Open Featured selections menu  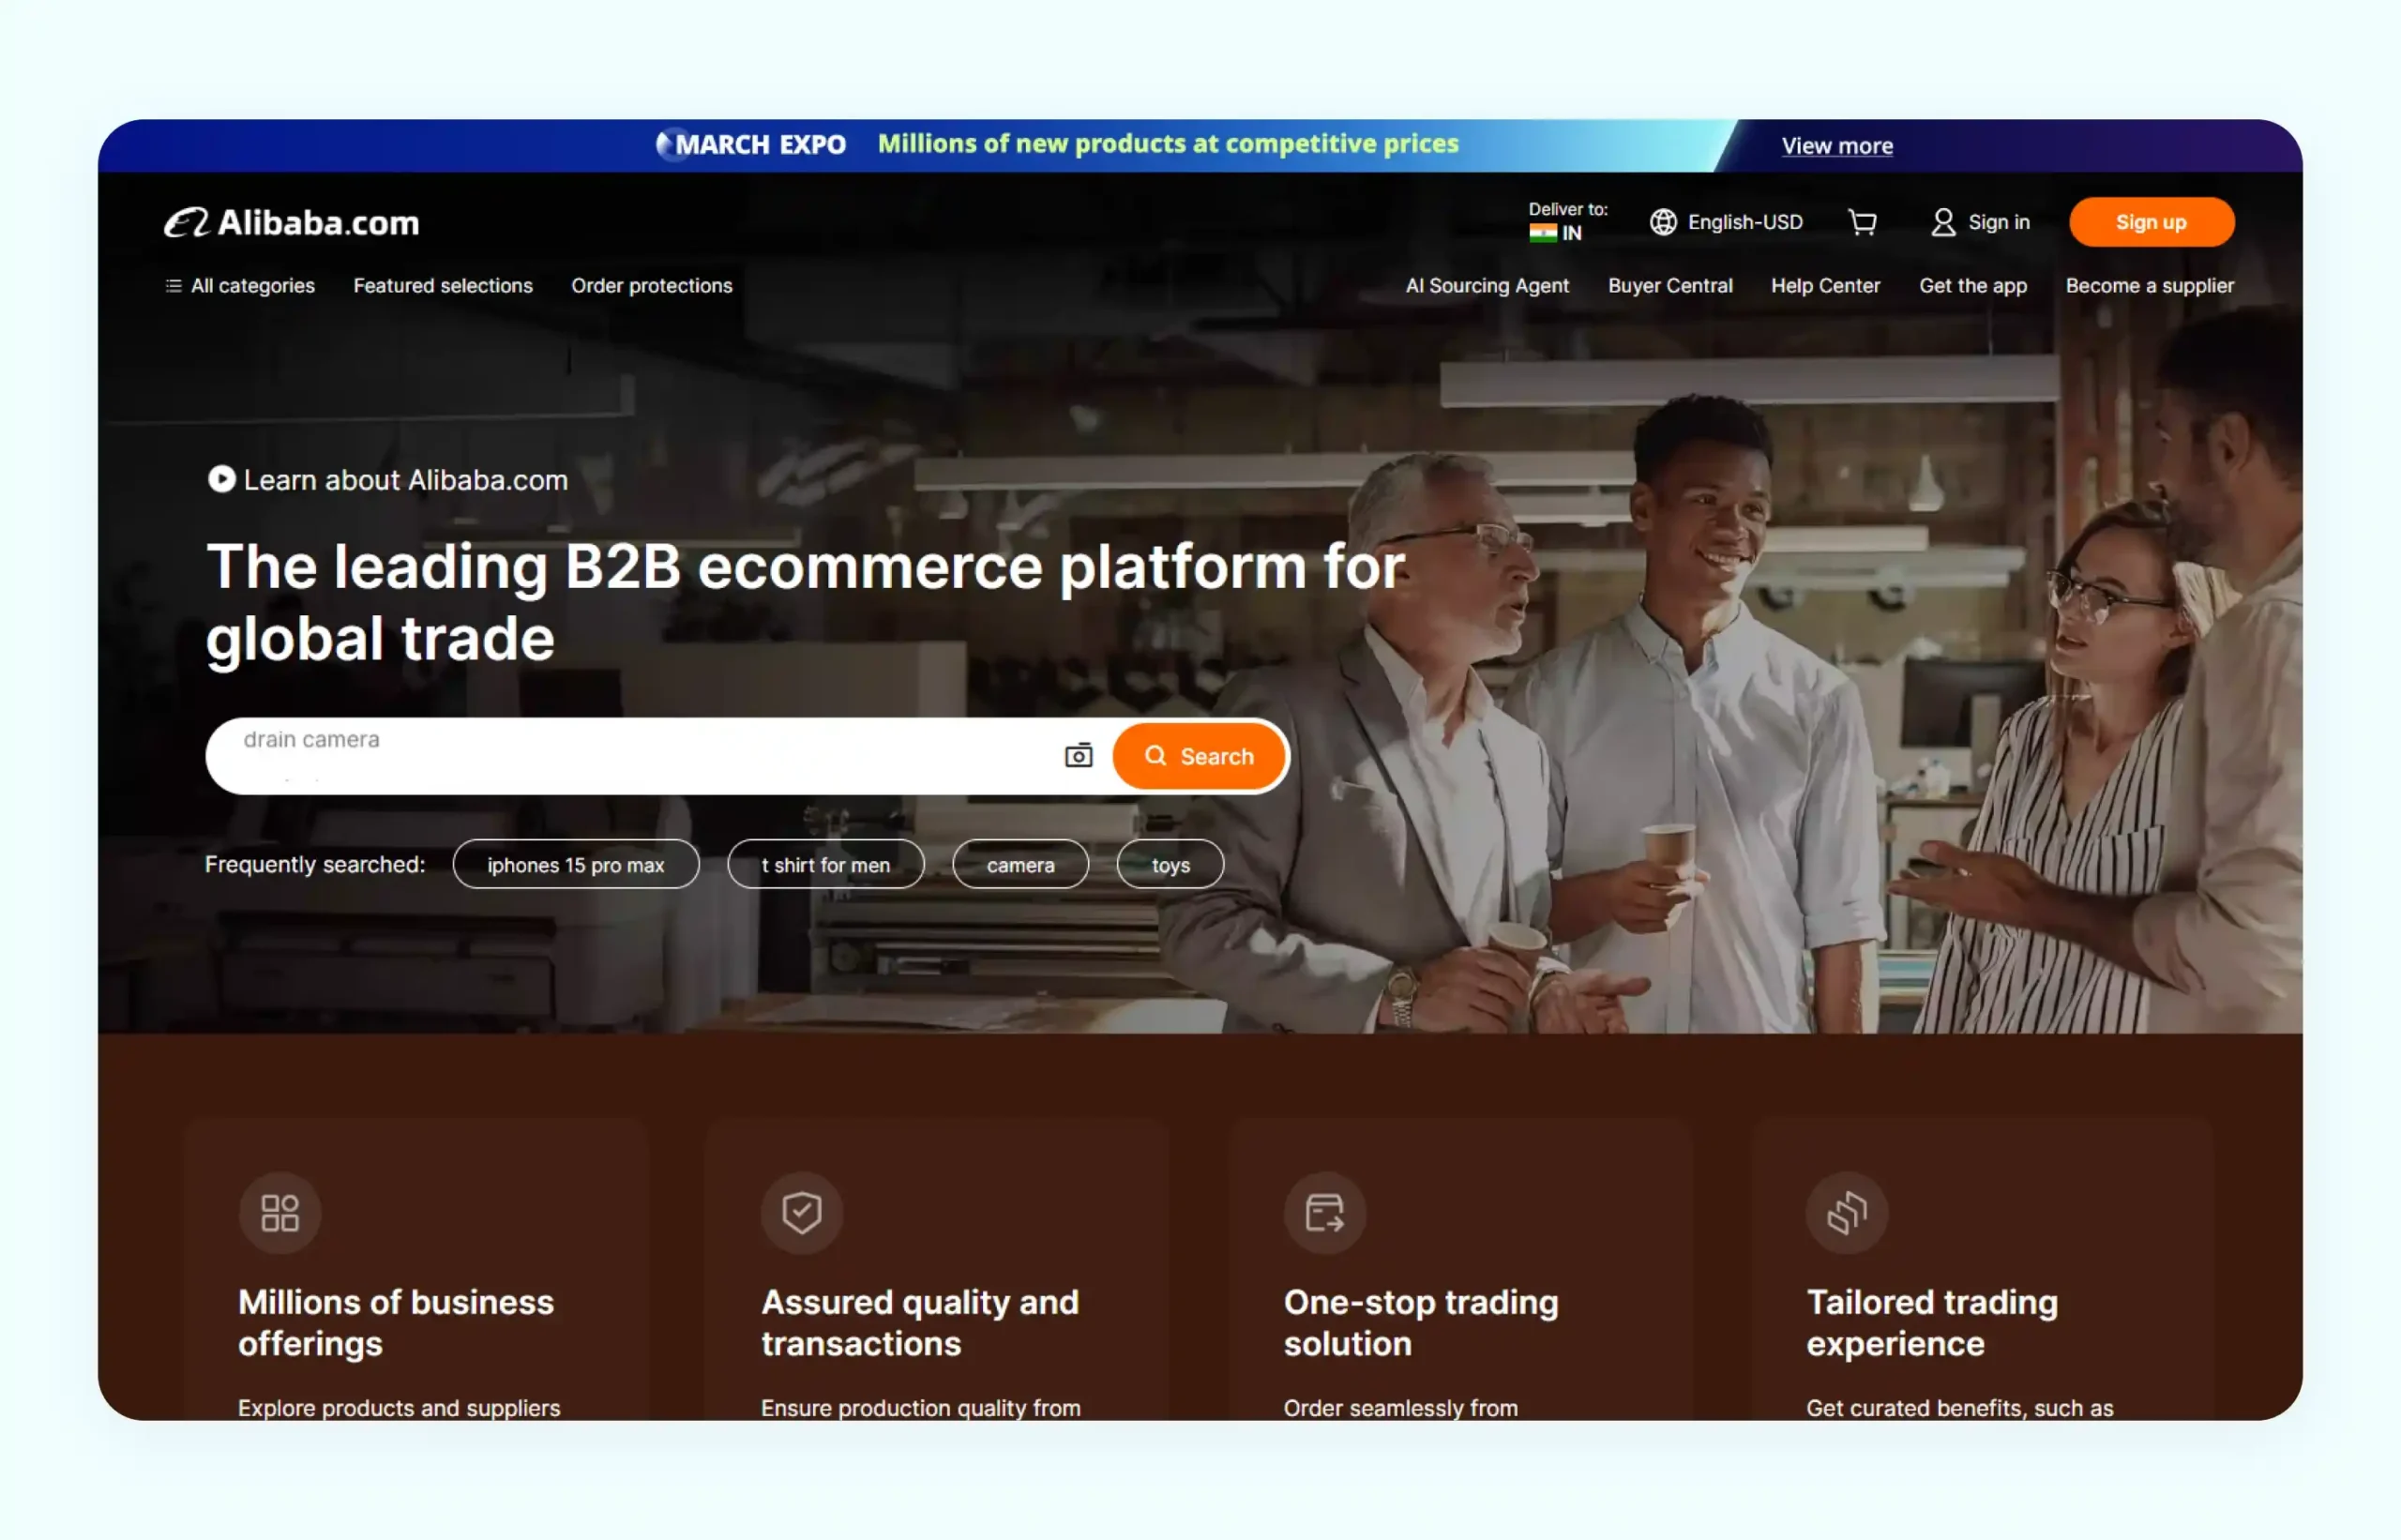click(443, 286)
